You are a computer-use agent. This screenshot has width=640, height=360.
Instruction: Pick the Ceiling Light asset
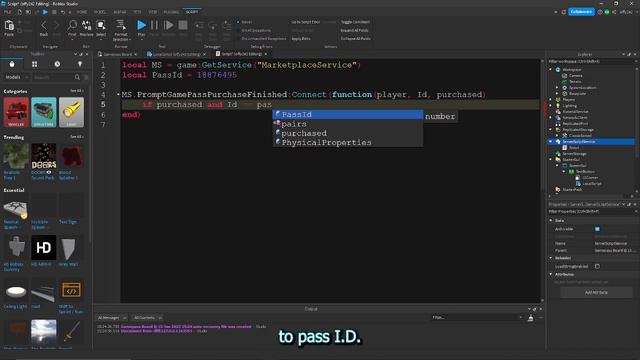(16, 290)
